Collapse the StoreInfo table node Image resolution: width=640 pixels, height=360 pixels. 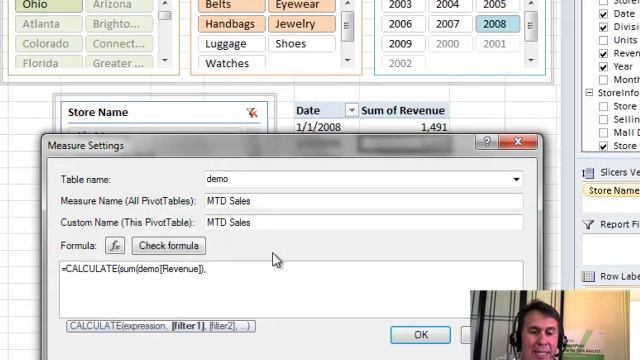pos(589,93)
